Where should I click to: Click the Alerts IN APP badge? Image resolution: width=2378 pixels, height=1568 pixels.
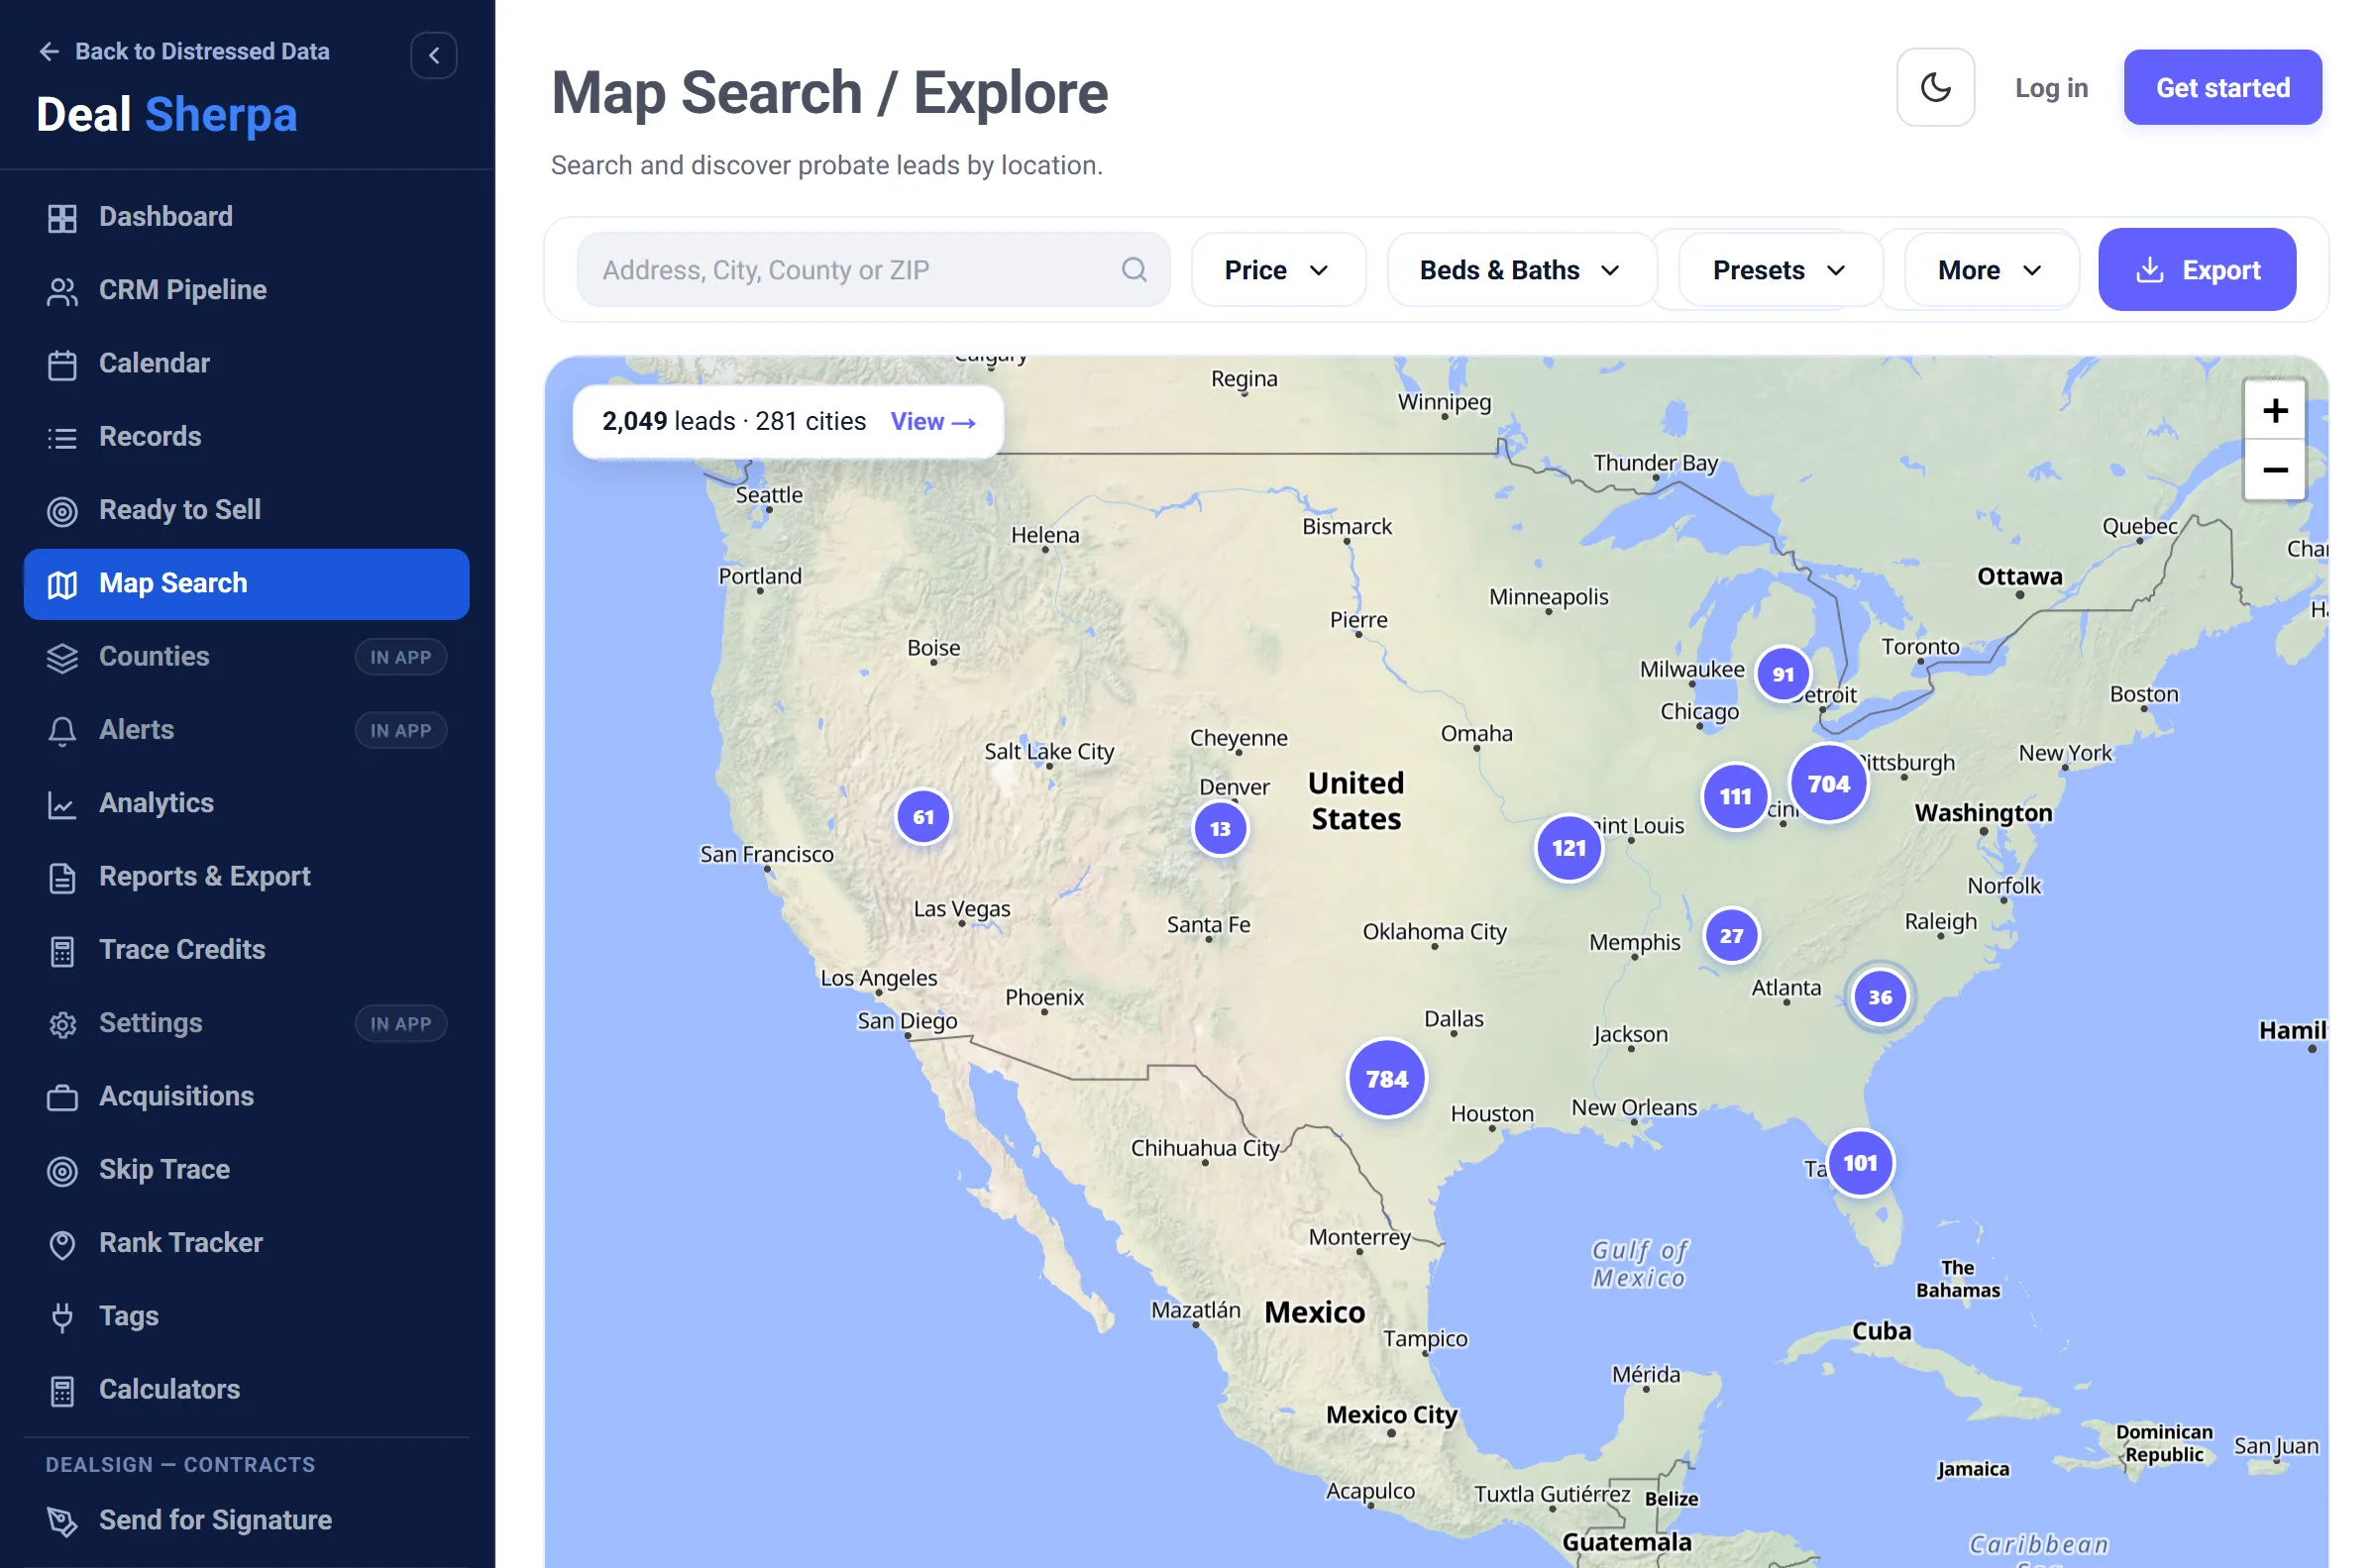point(400,731)
